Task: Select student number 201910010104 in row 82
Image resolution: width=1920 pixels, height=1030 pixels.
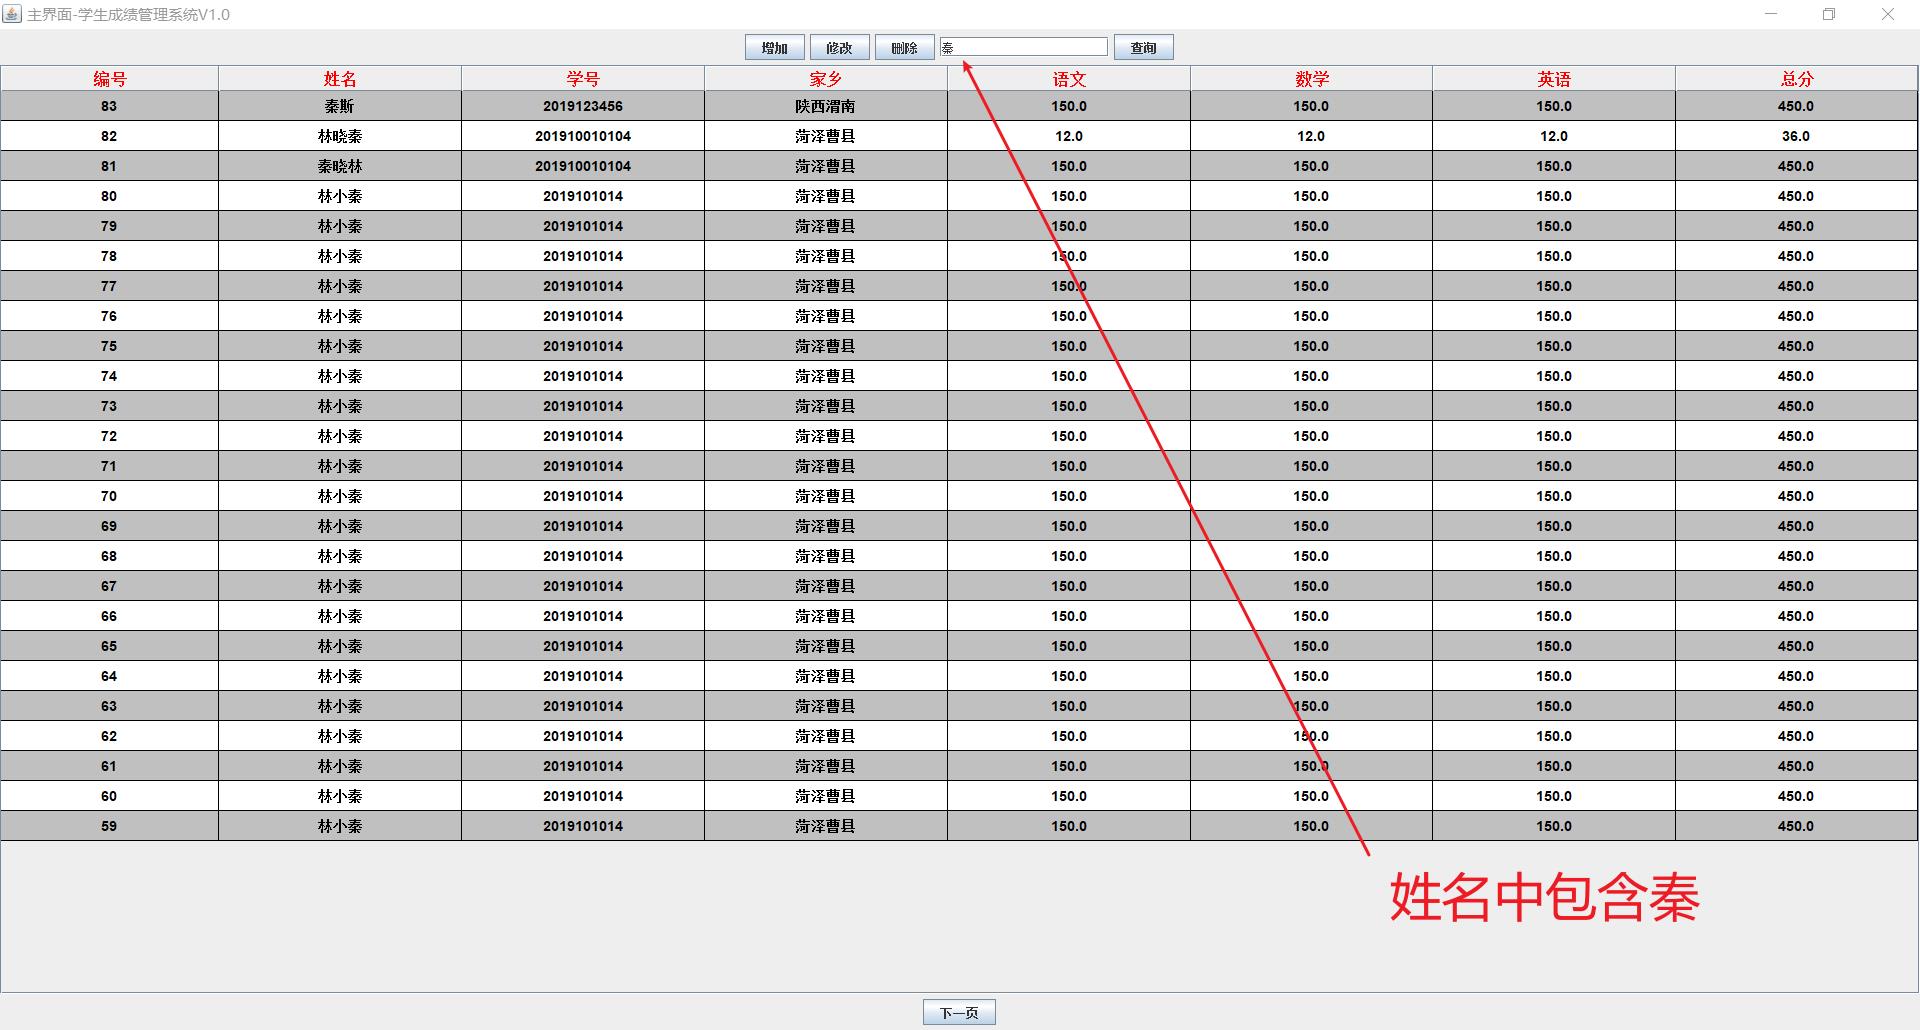Action: click(583, 136)
